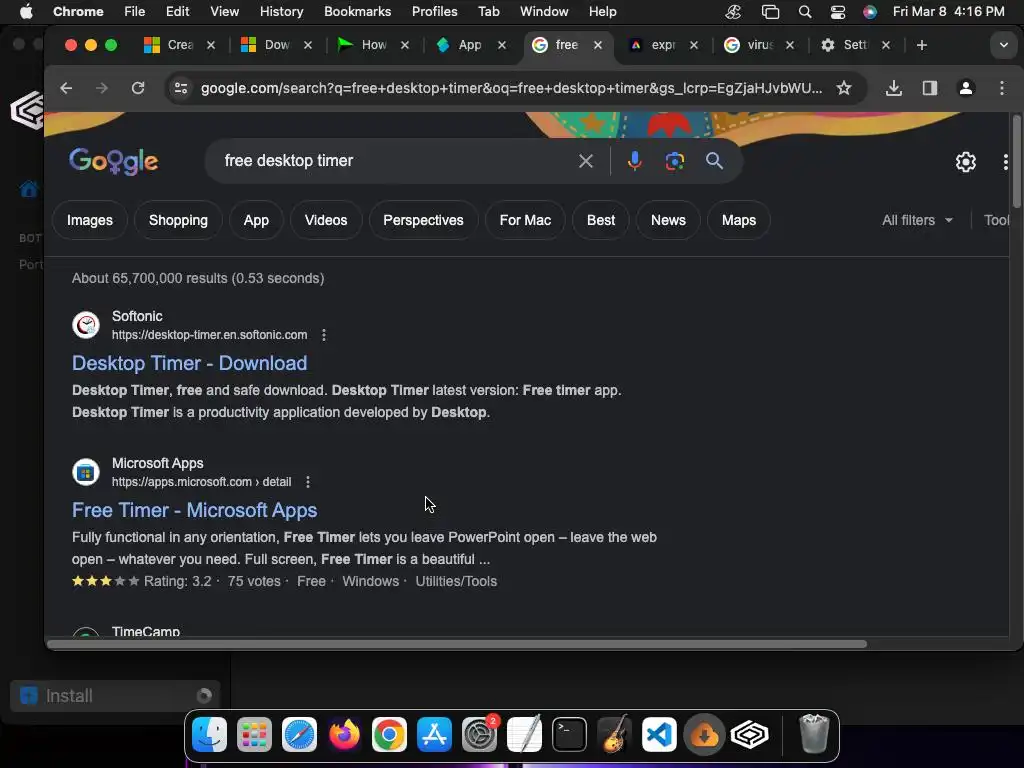
Task: Open more options for Softonic result
Action: click(x=324, y=335)
